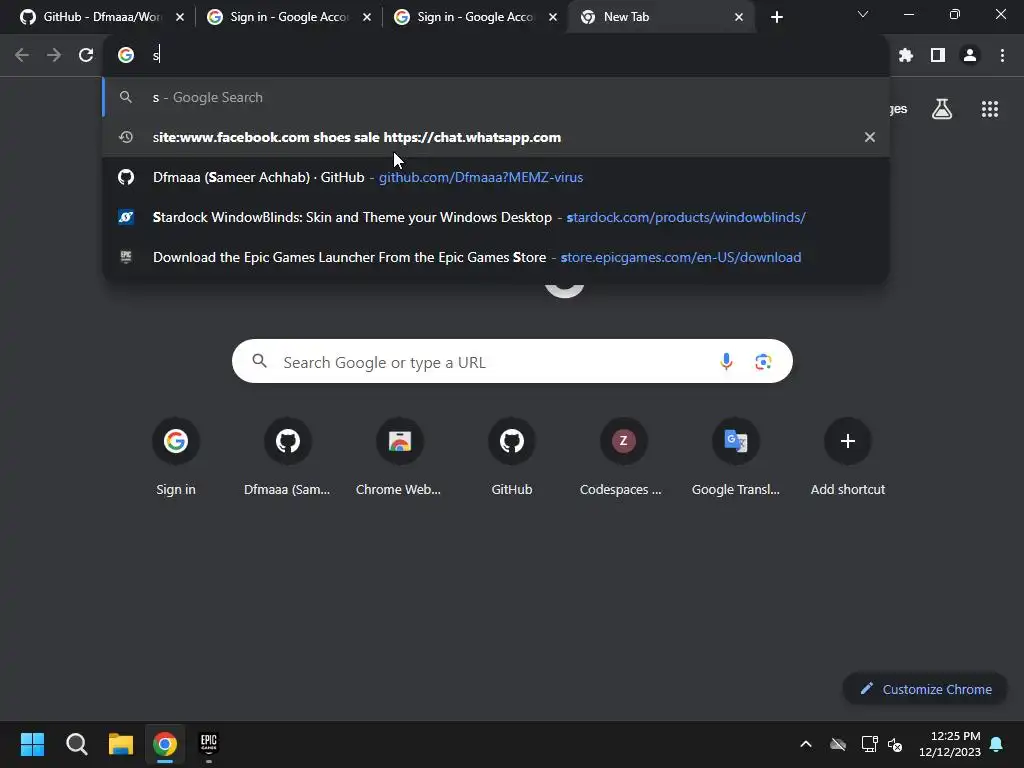This screenshot has height=768, width=1024.
Task: Close the first Sign in - Google Accounts tab
Action: coord(366,17)
